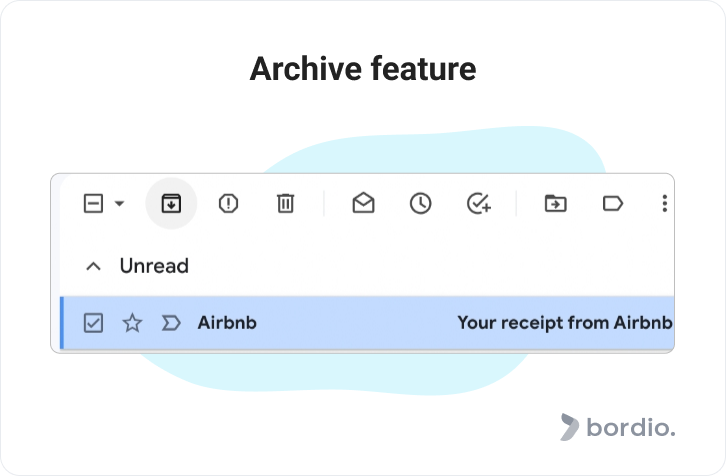Click the bordio logo
726x476 pixels.
pos(618,427)
